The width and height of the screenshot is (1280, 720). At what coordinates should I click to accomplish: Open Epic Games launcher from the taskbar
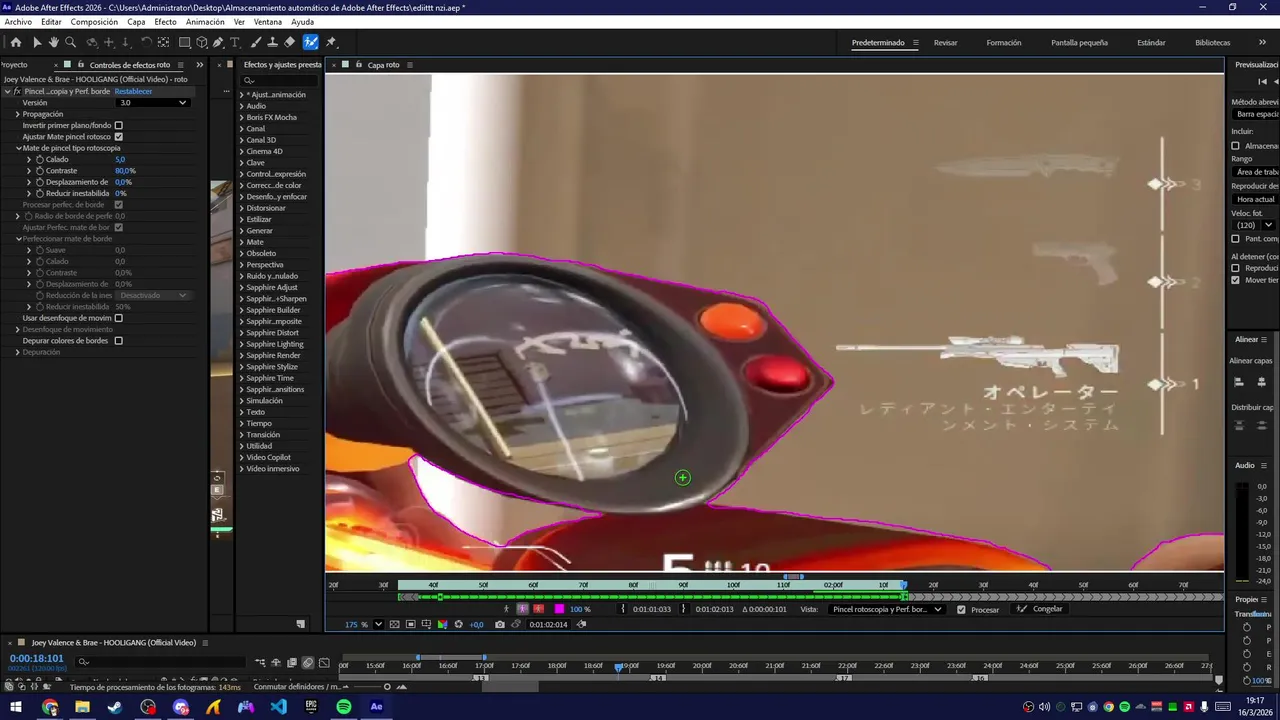[311, 707]
